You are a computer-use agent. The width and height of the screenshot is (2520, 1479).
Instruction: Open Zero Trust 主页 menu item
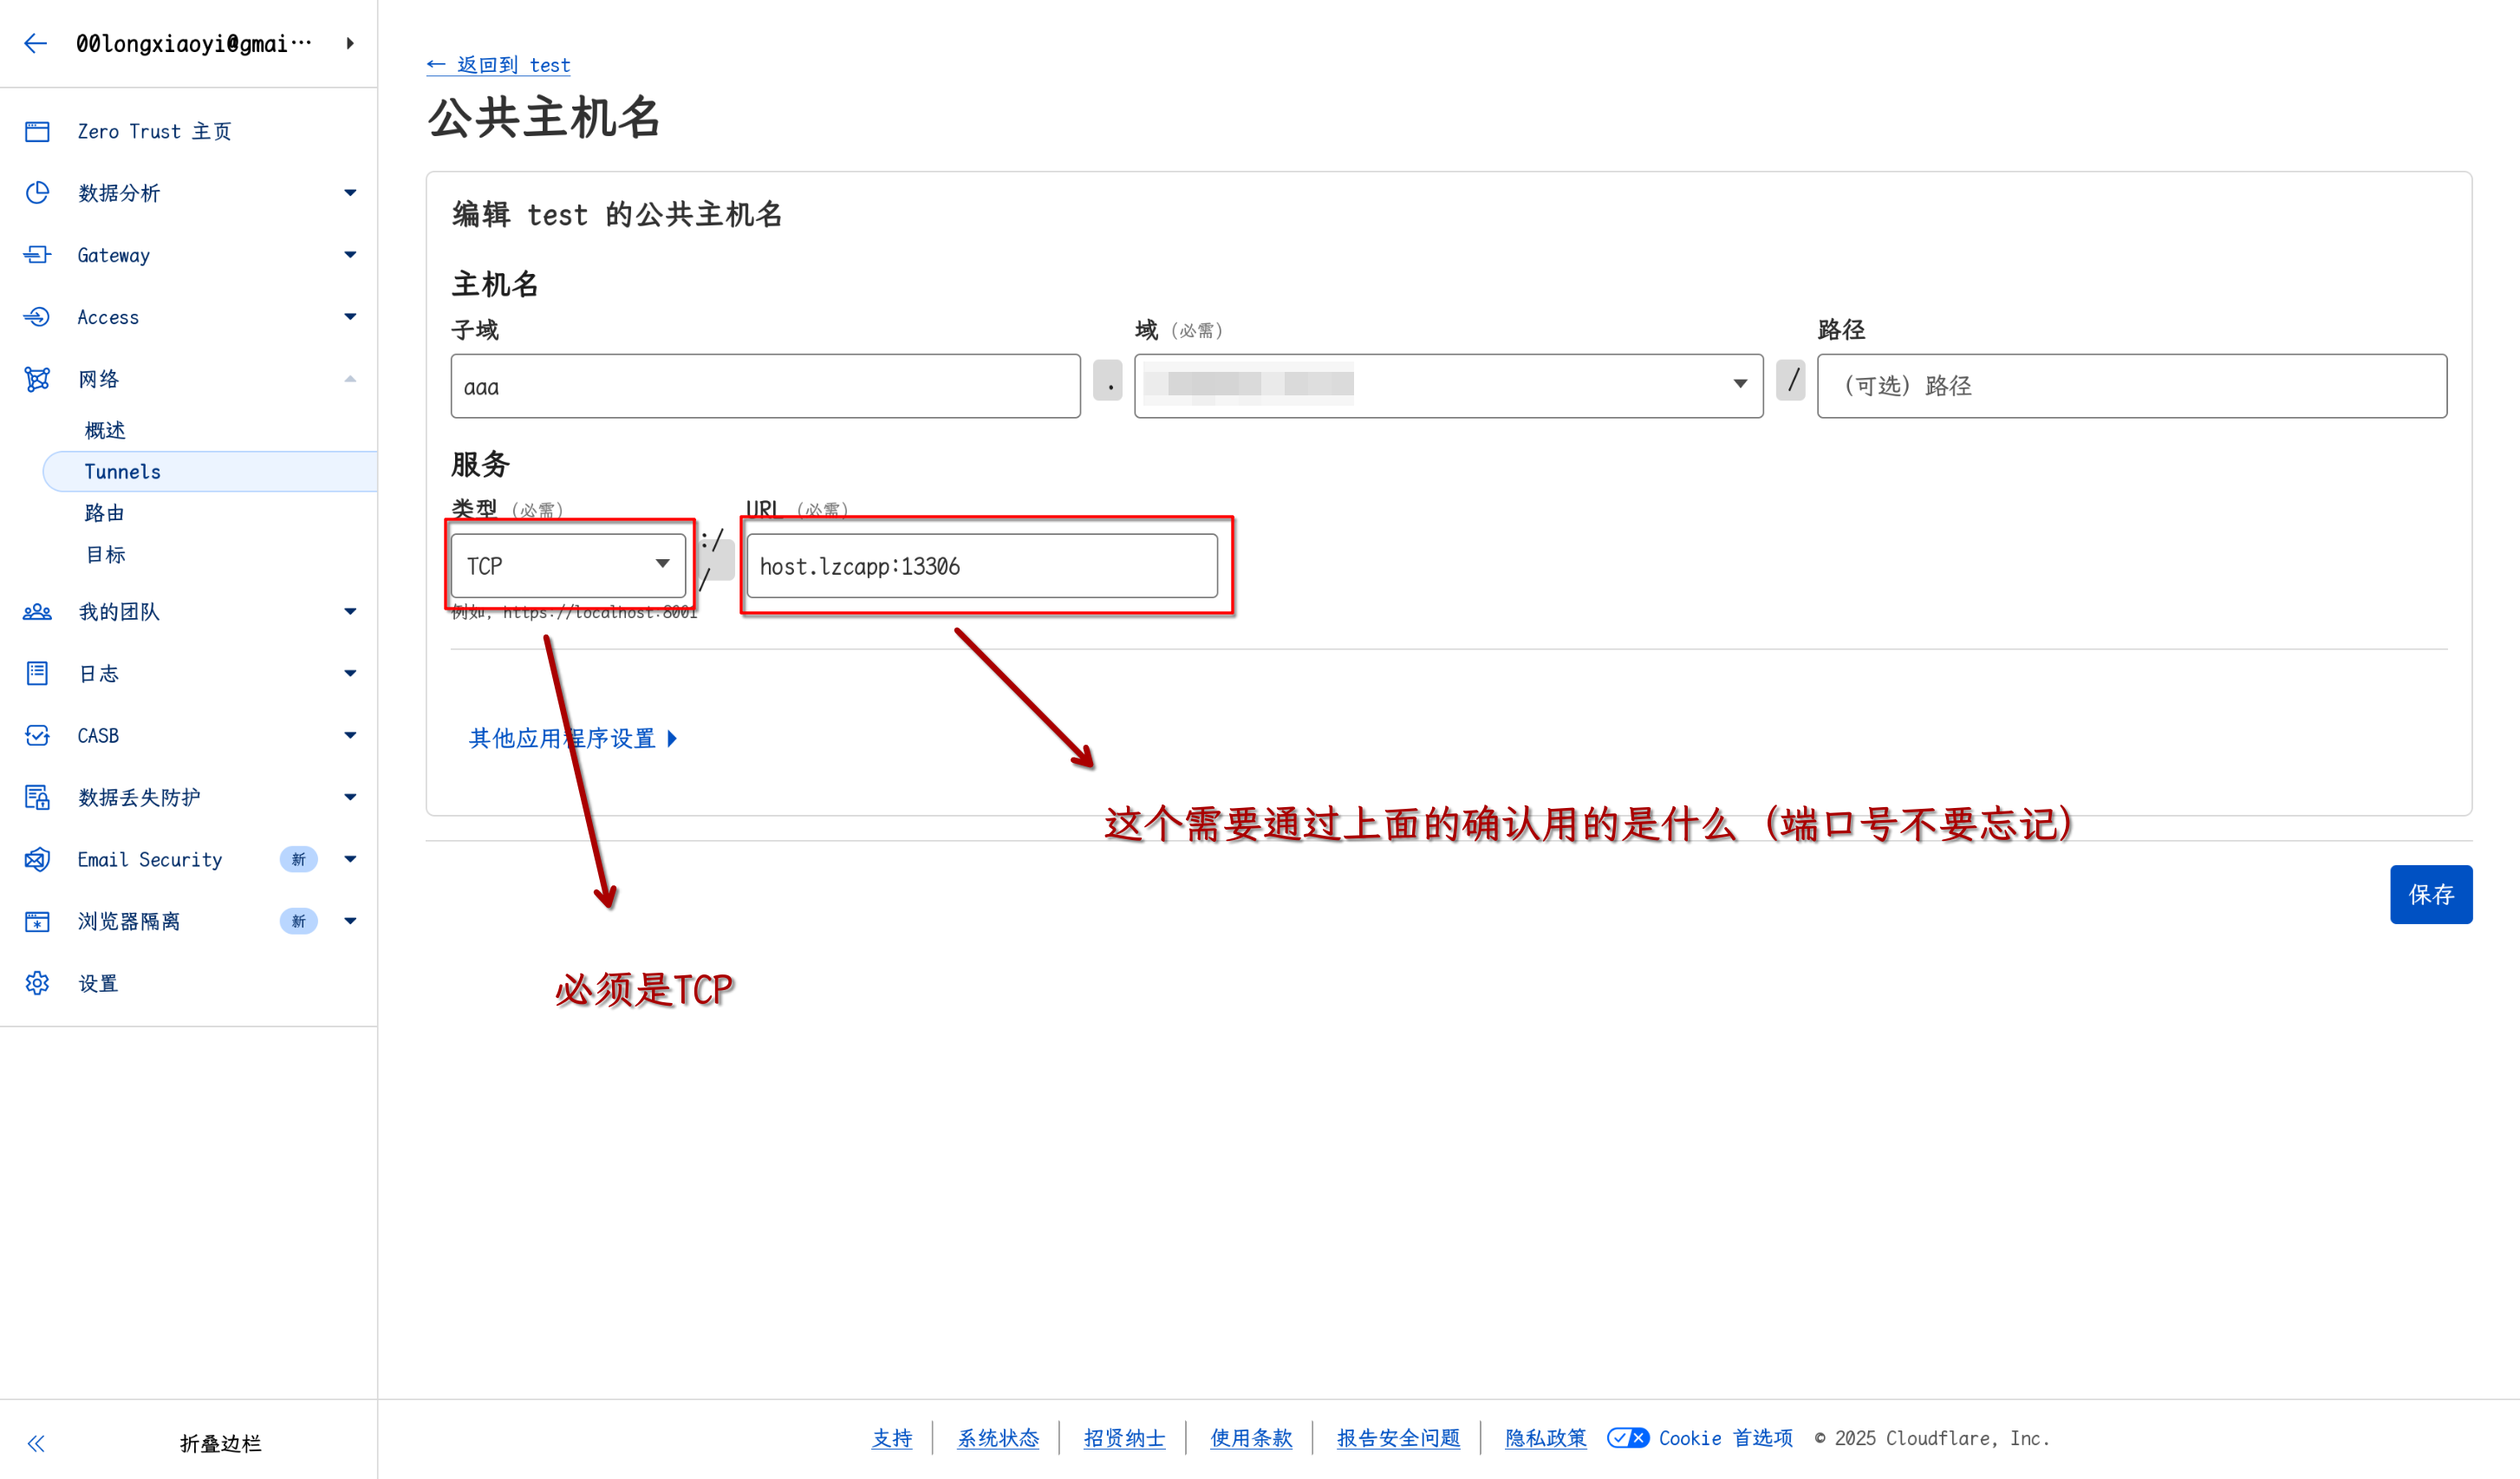(154, 131)
